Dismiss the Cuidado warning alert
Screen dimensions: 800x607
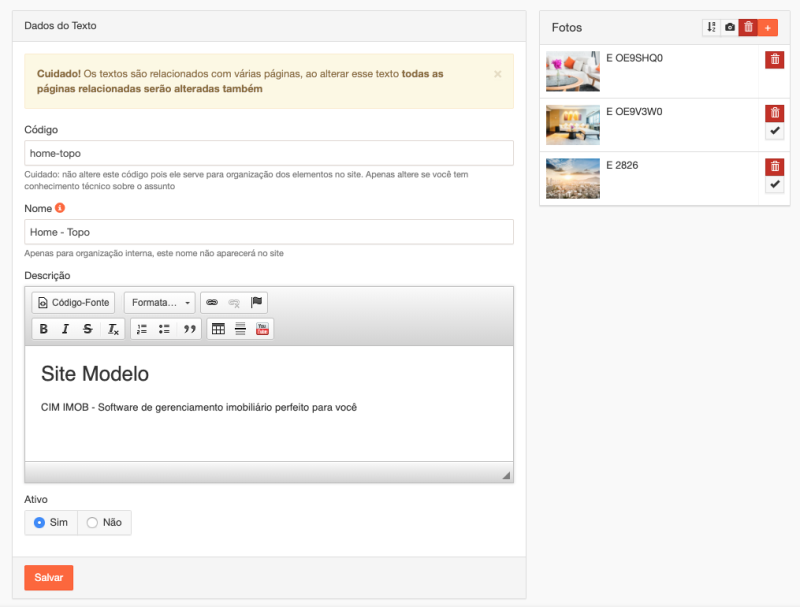(x=498, y=74)
